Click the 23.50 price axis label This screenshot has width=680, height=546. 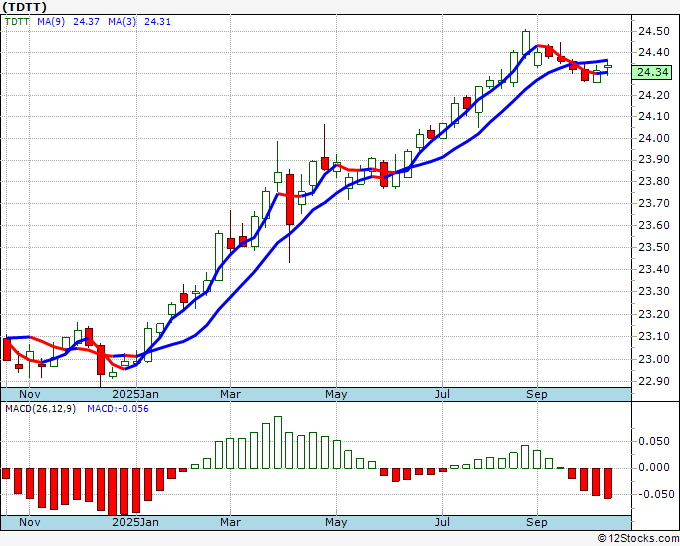coord(654,247)
